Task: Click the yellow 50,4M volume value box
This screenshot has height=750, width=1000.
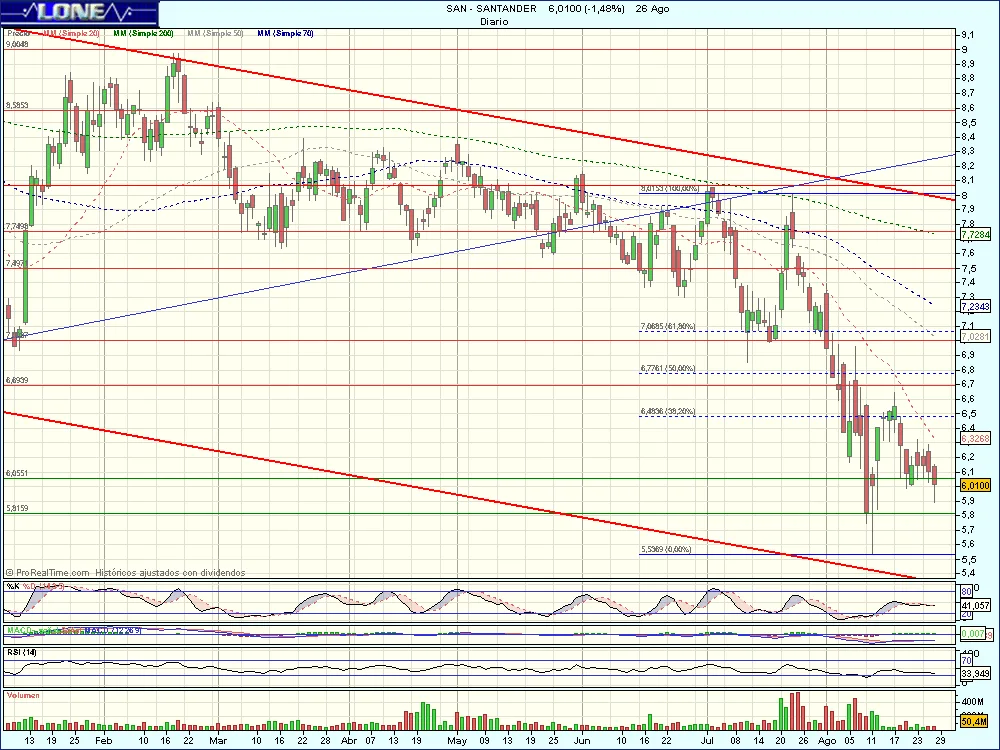Action: [x=974, y=721]
